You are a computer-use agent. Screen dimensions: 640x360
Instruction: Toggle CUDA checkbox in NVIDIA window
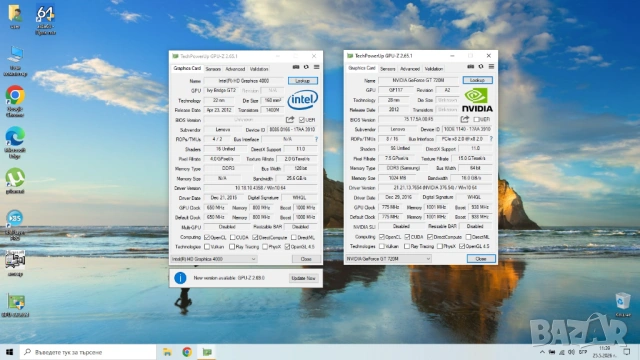(x=407, y=237)
